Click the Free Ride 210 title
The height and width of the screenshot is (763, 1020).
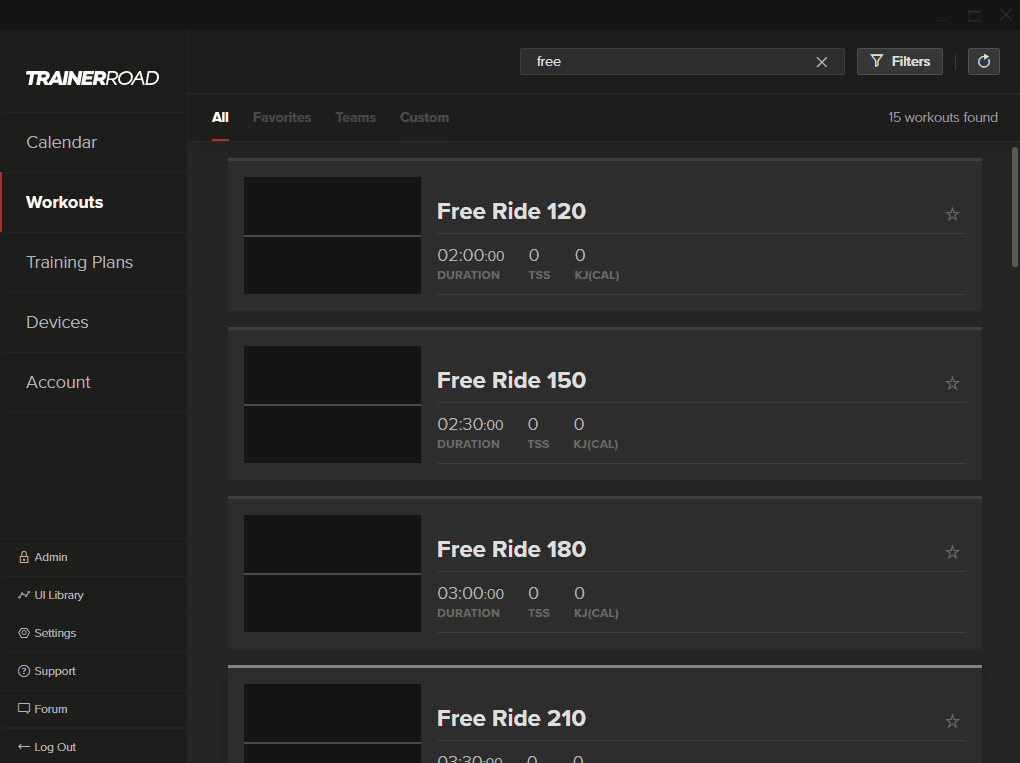511,718
